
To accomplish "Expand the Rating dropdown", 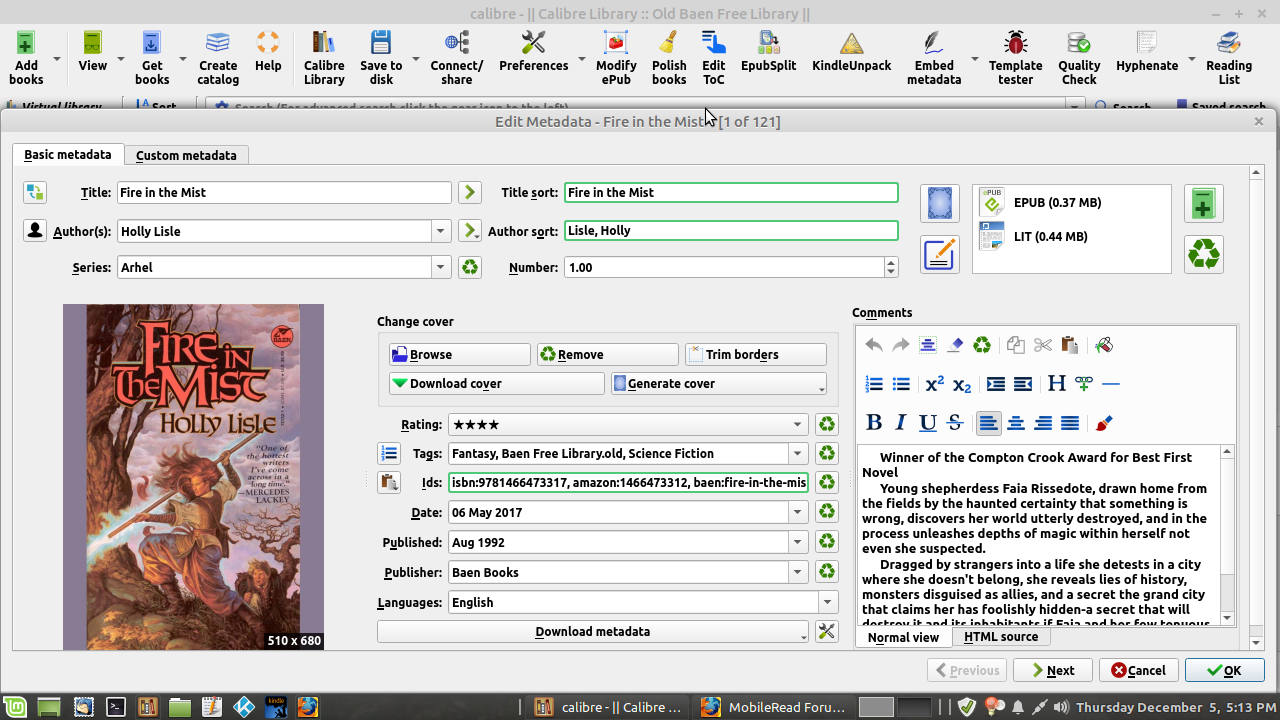I will click(x=797, y=424).
